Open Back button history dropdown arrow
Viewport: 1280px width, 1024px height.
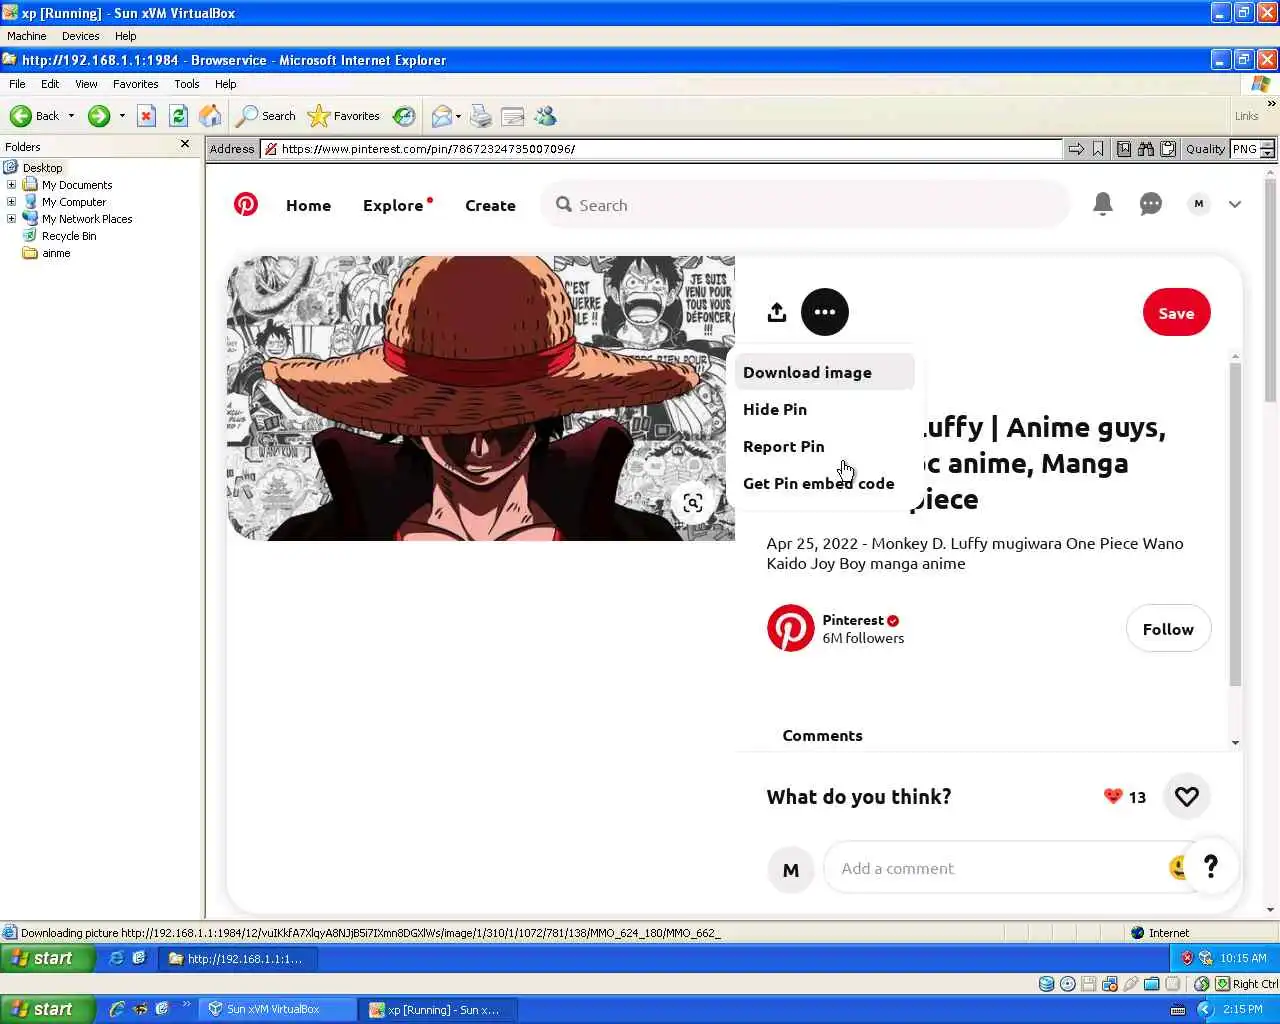(x=71, y=116)
